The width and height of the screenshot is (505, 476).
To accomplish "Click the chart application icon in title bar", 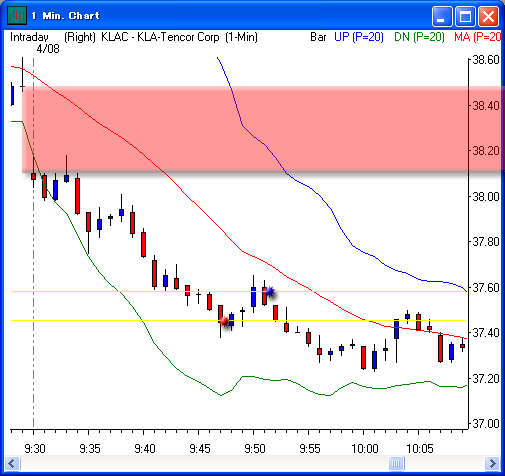I will click(x=17, y=15).
